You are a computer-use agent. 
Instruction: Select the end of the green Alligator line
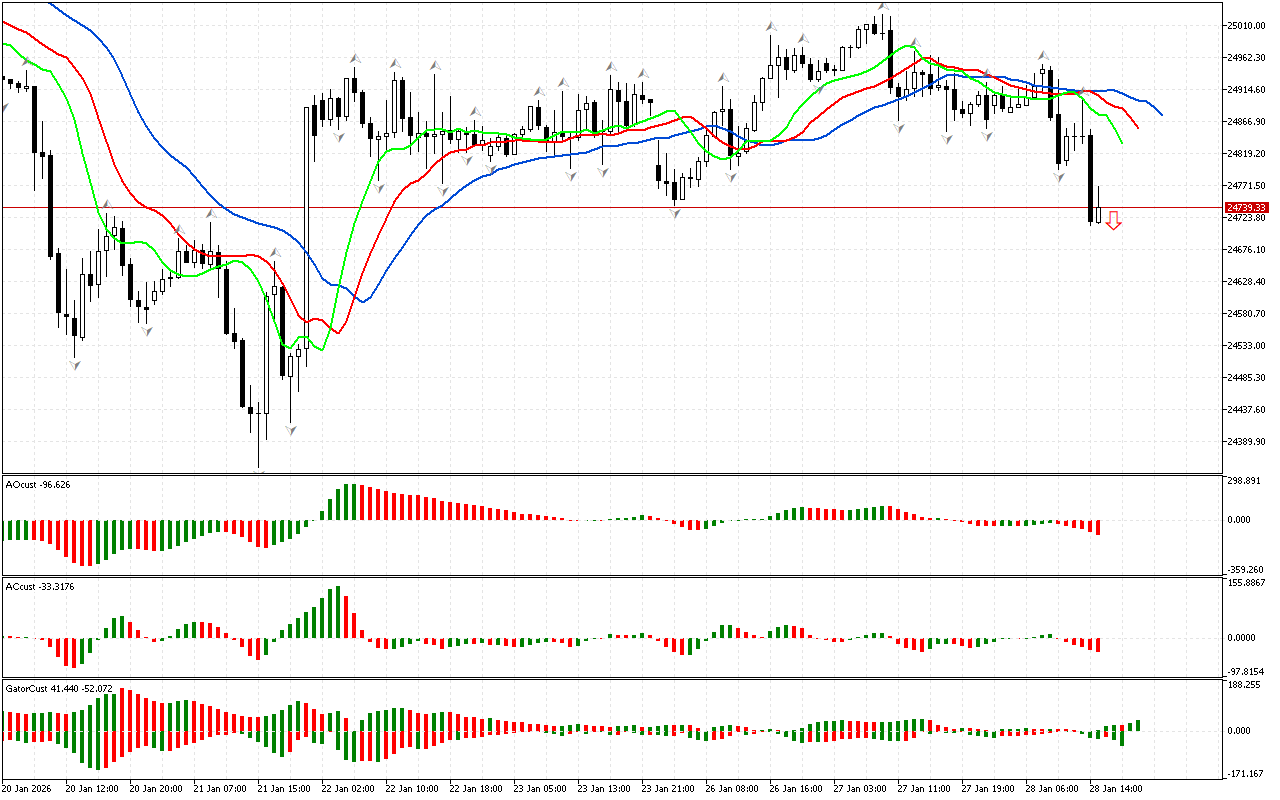point(1122,142)
